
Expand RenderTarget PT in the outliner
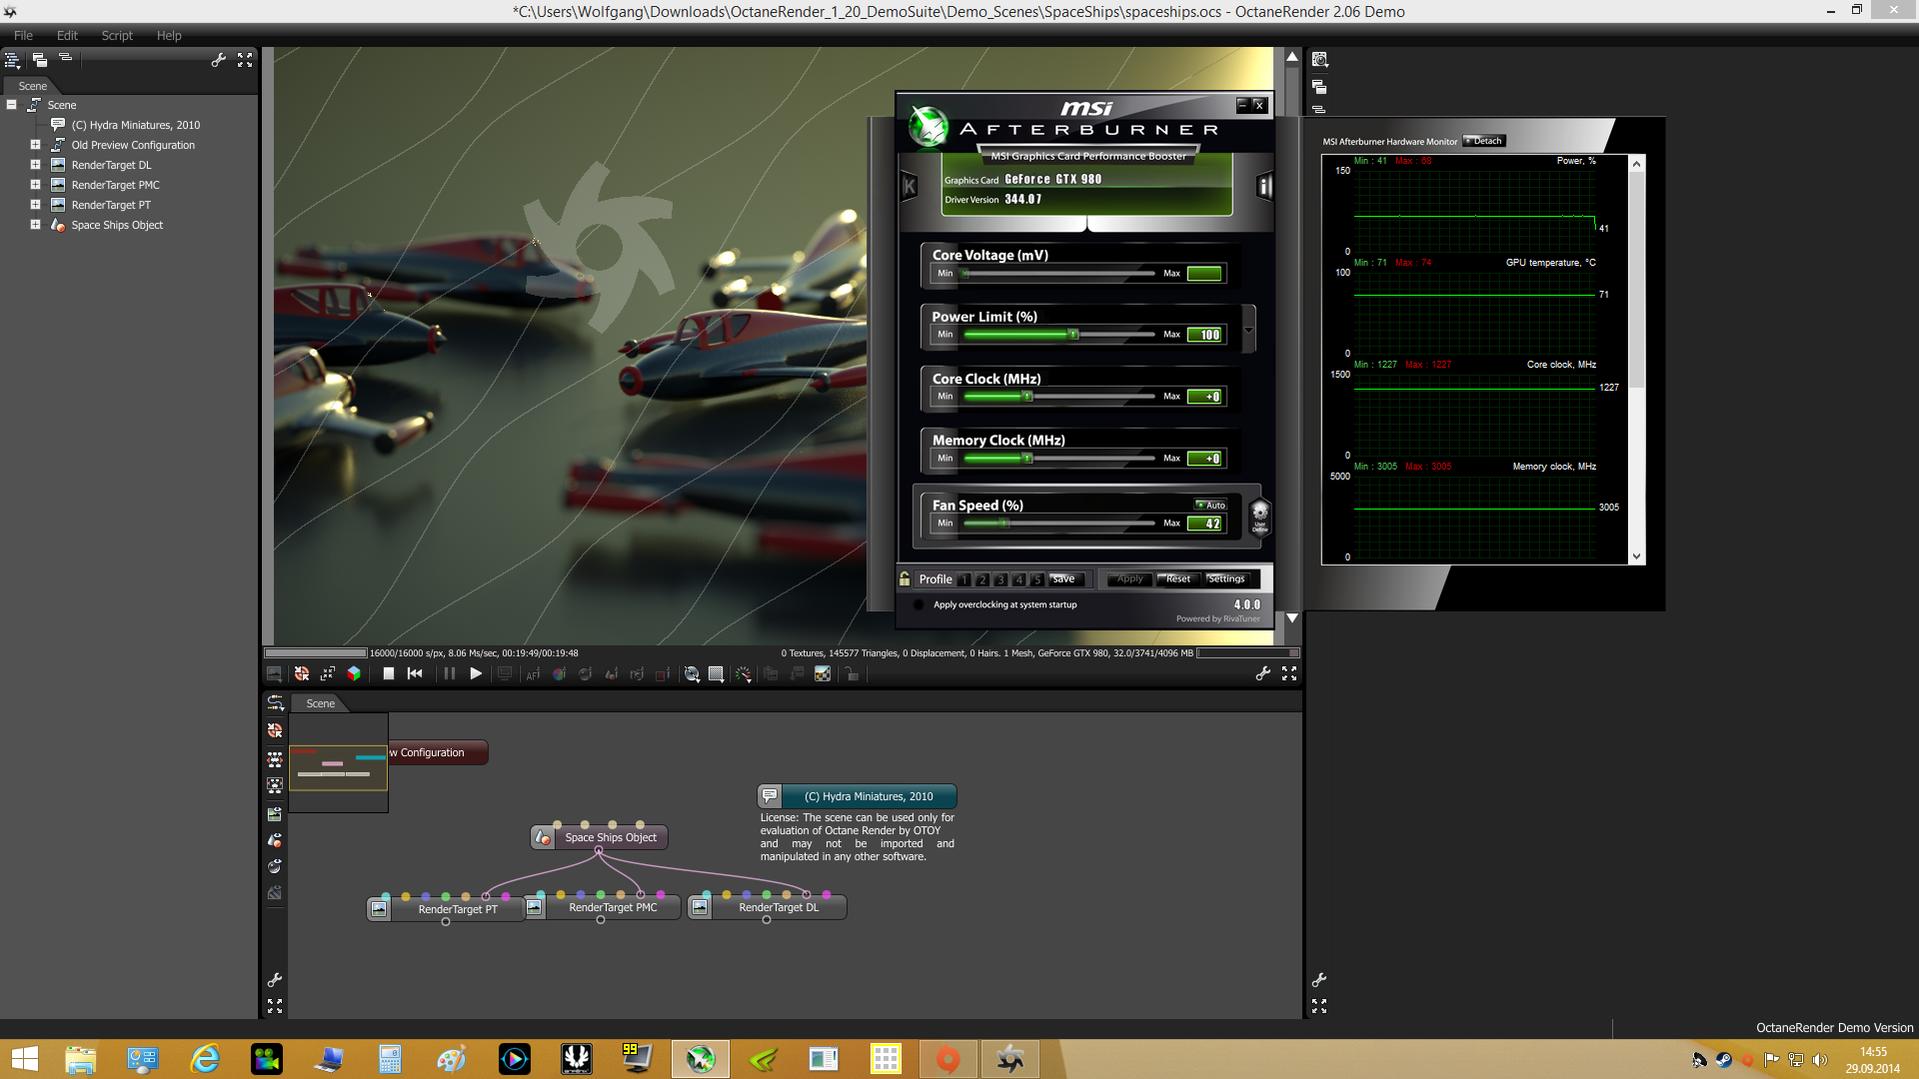pyautogui.click(x=35, y=205)
